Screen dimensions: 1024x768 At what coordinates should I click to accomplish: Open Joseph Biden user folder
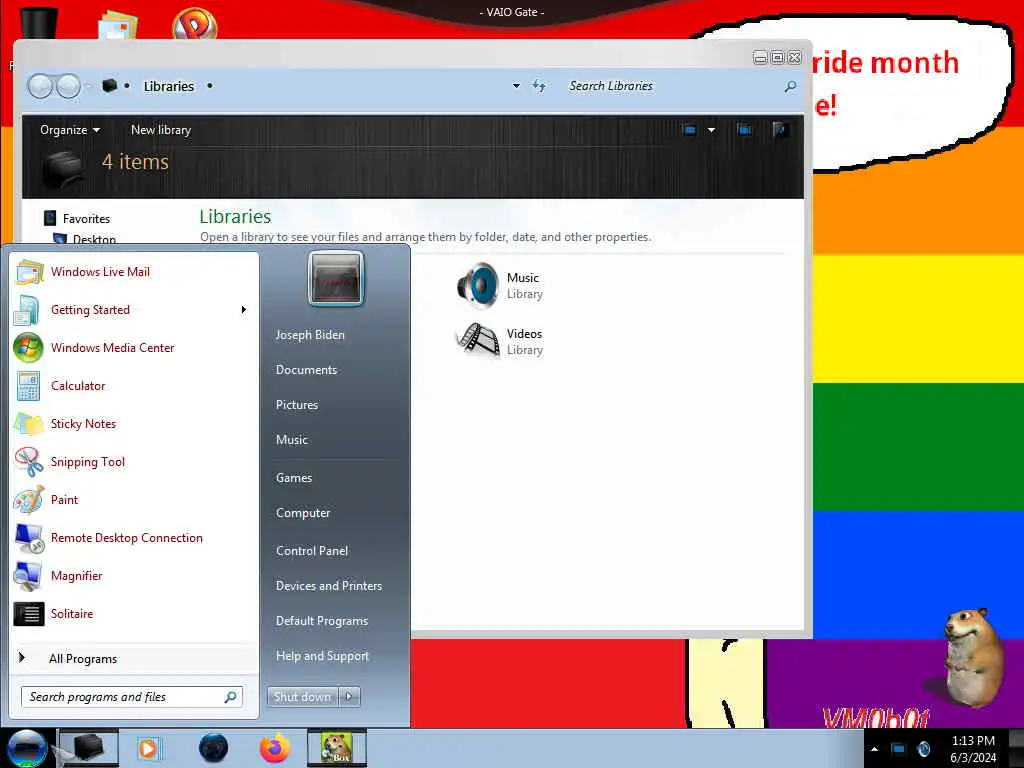click(310, 334)
